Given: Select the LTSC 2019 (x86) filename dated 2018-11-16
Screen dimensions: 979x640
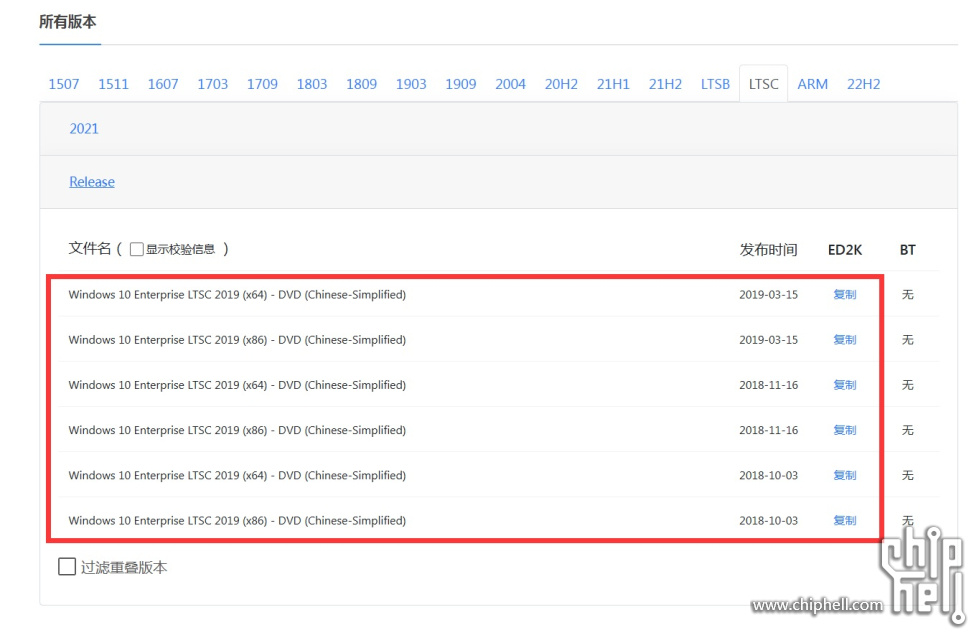Looking at the screenshot, I should point(237,430).
